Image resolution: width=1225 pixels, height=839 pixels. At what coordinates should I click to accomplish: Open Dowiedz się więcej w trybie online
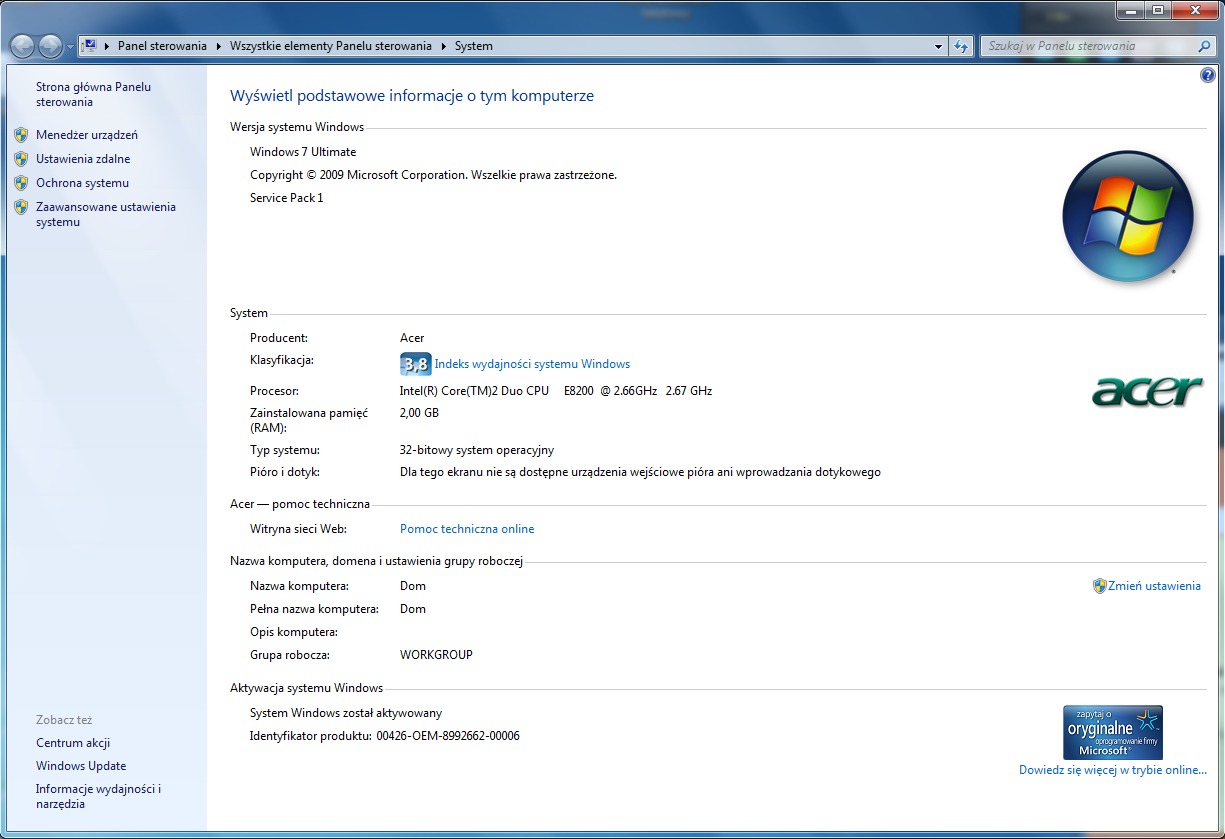1113,770
